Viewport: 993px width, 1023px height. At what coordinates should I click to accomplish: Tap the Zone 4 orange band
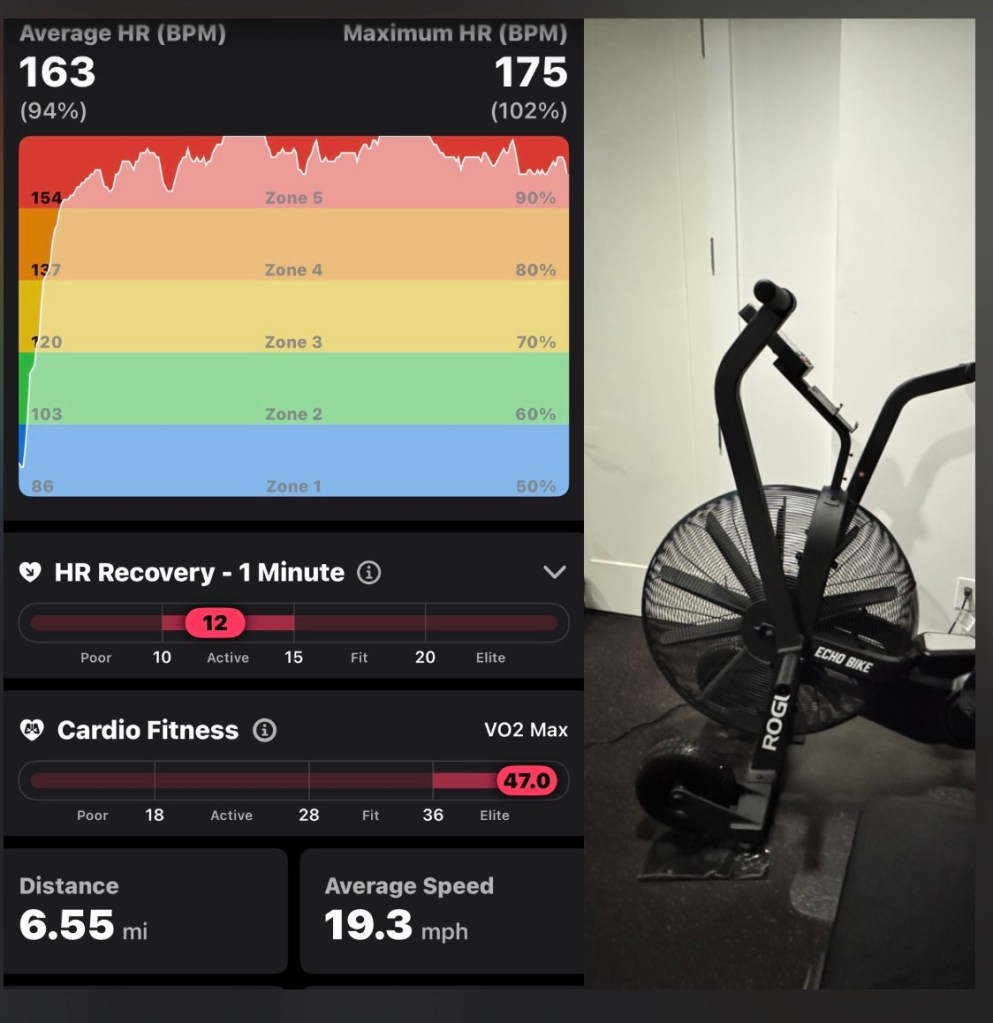(294, 244)
